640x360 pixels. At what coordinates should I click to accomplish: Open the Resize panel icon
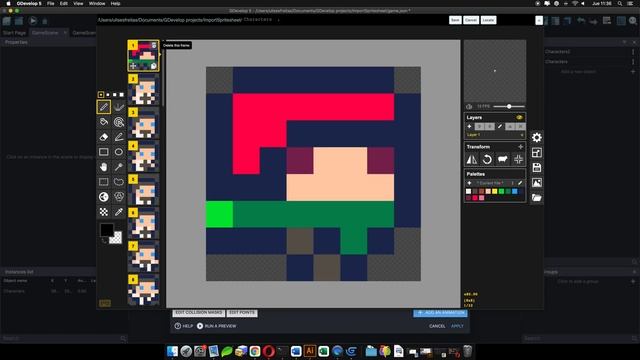[537, 153]
